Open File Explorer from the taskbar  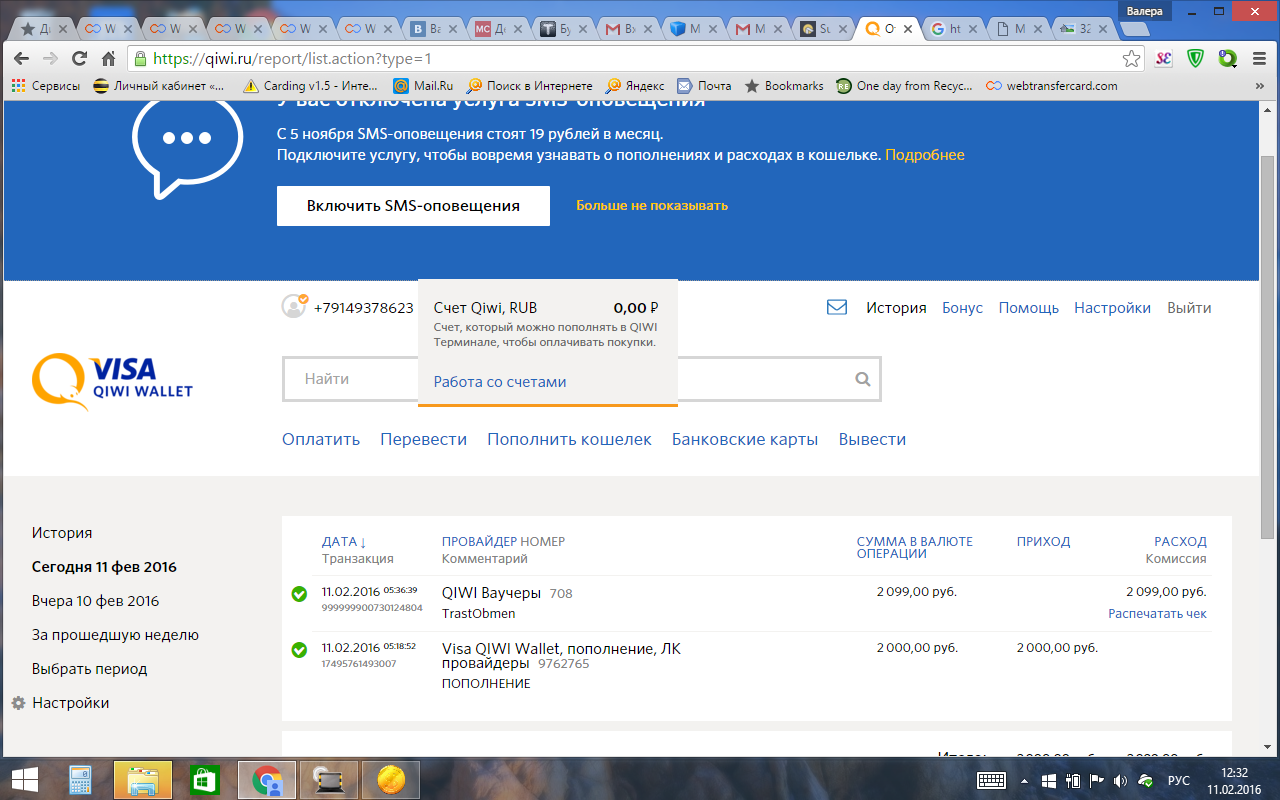pyautogui.click(x=143, y=780)
